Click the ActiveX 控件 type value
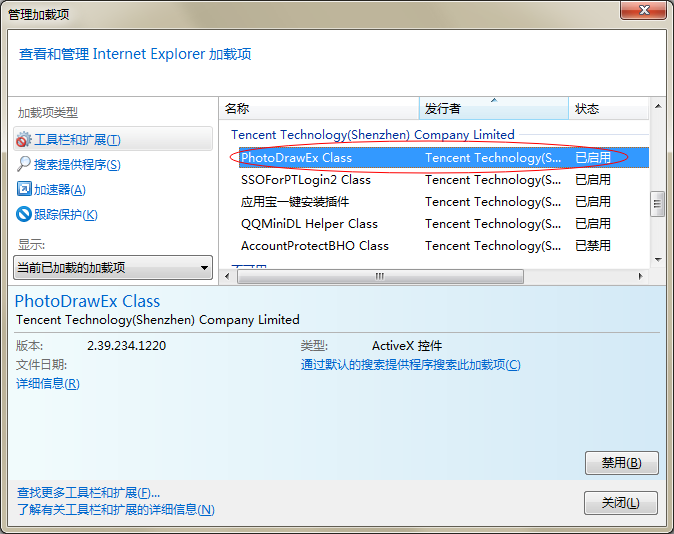 click(407, 346)
